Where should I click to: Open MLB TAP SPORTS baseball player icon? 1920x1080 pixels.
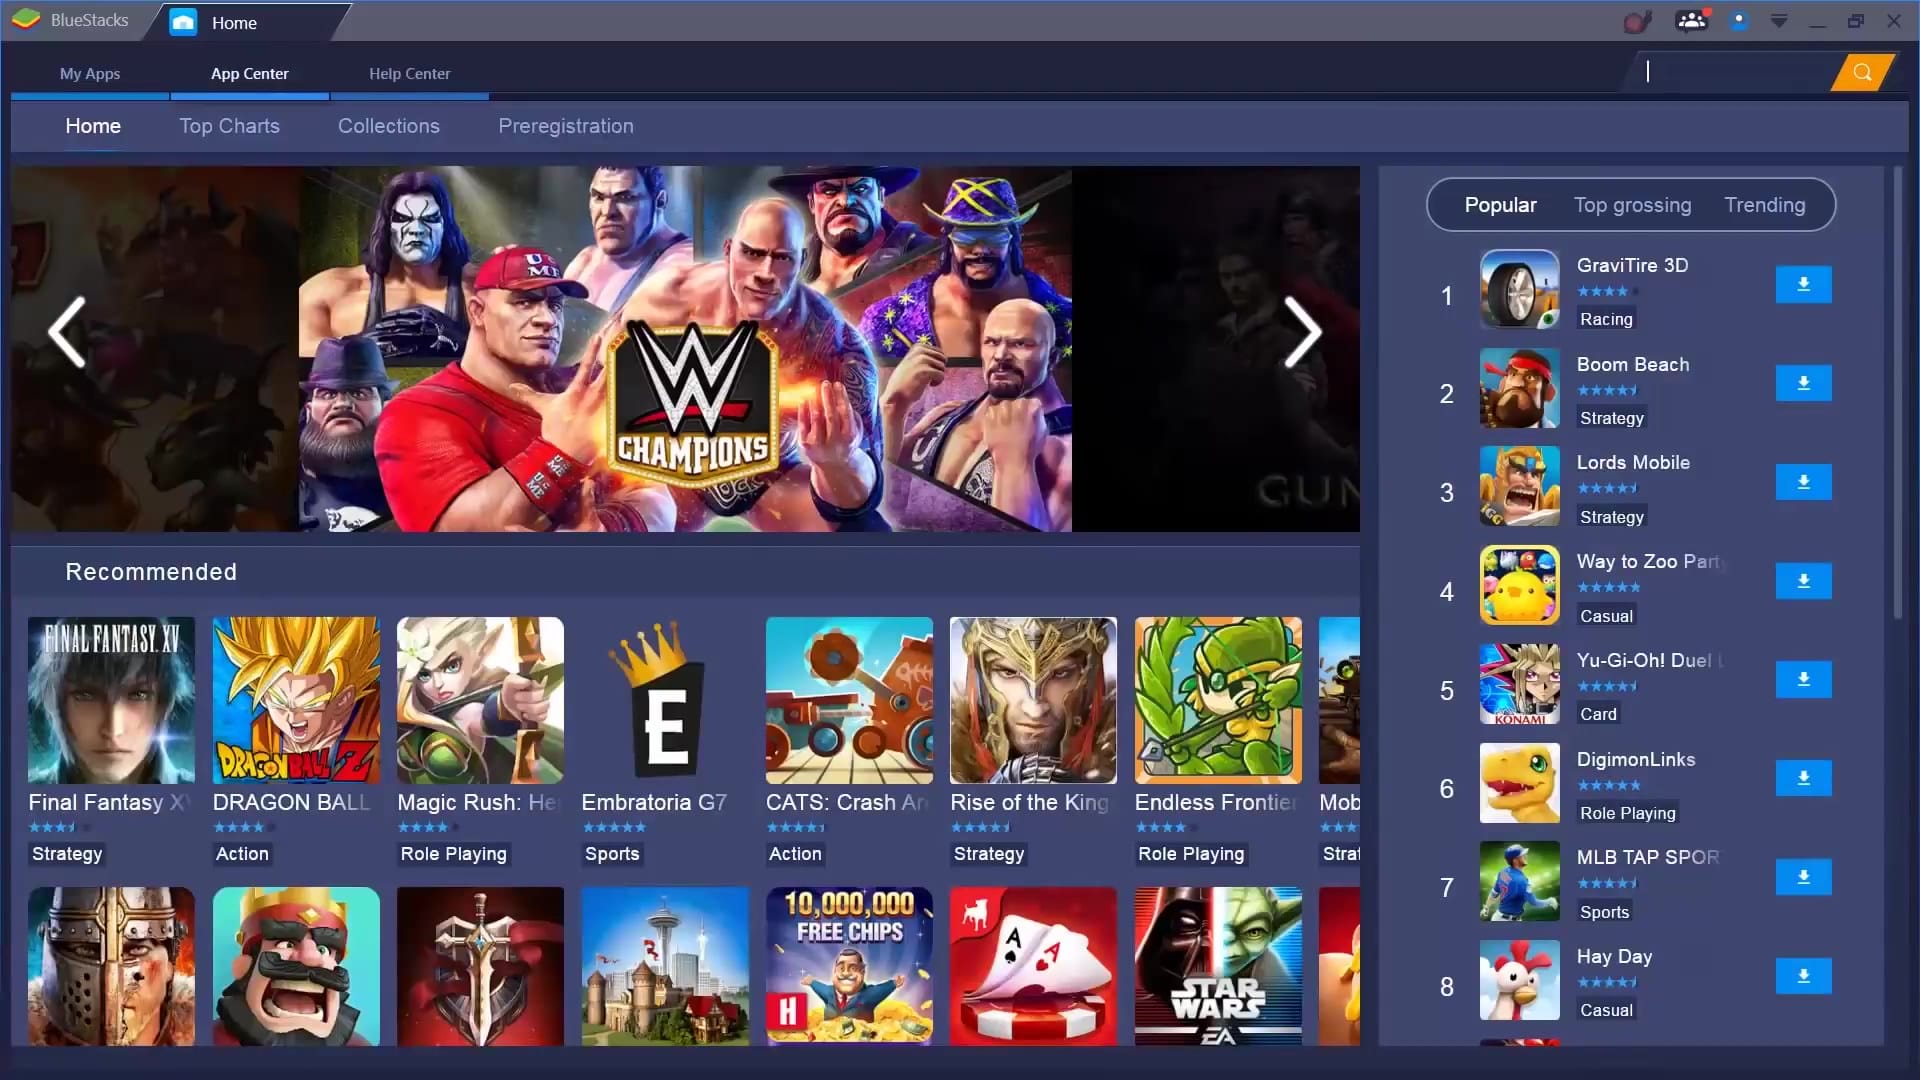(x=1519, y=881)
